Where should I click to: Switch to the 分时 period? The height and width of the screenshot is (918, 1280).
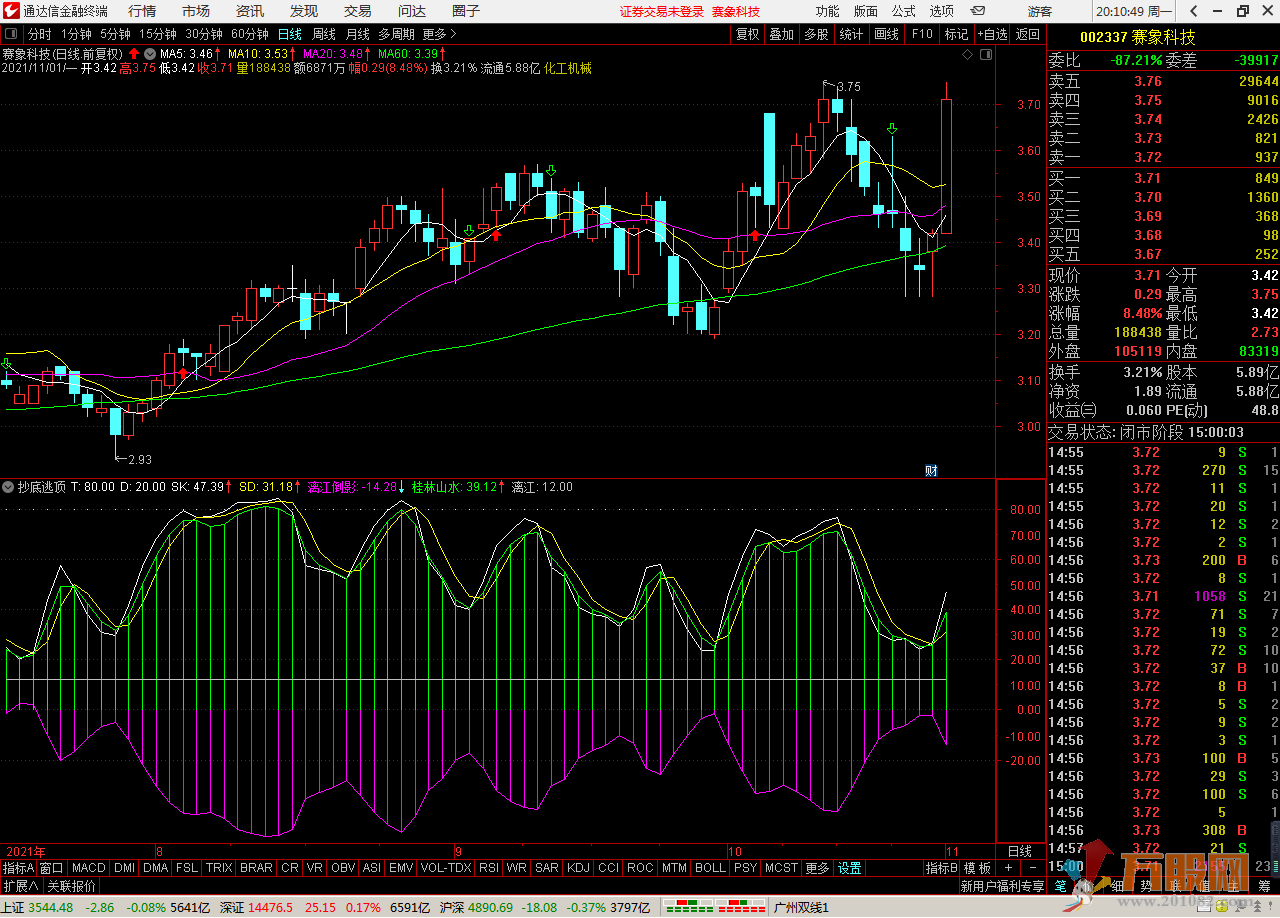click(39, 34)
